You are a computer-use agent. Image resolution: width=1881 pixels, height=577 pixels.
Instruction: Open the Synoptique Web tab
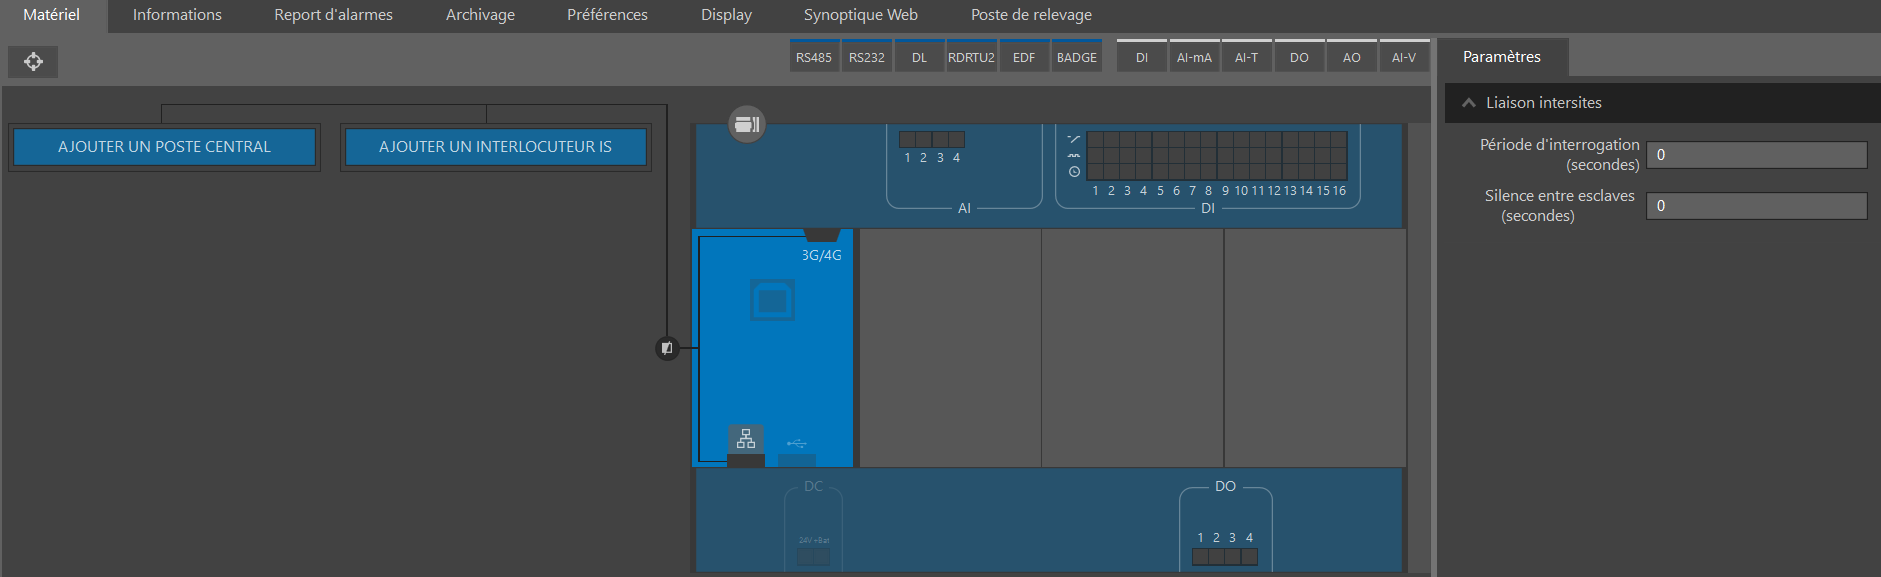pos(860,15)
